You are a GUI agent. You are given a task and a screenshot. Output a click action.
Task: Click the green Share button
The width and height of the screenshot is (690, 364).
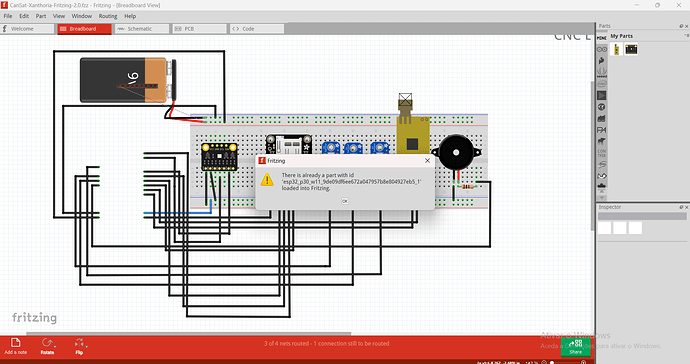(x=576, y=347)
